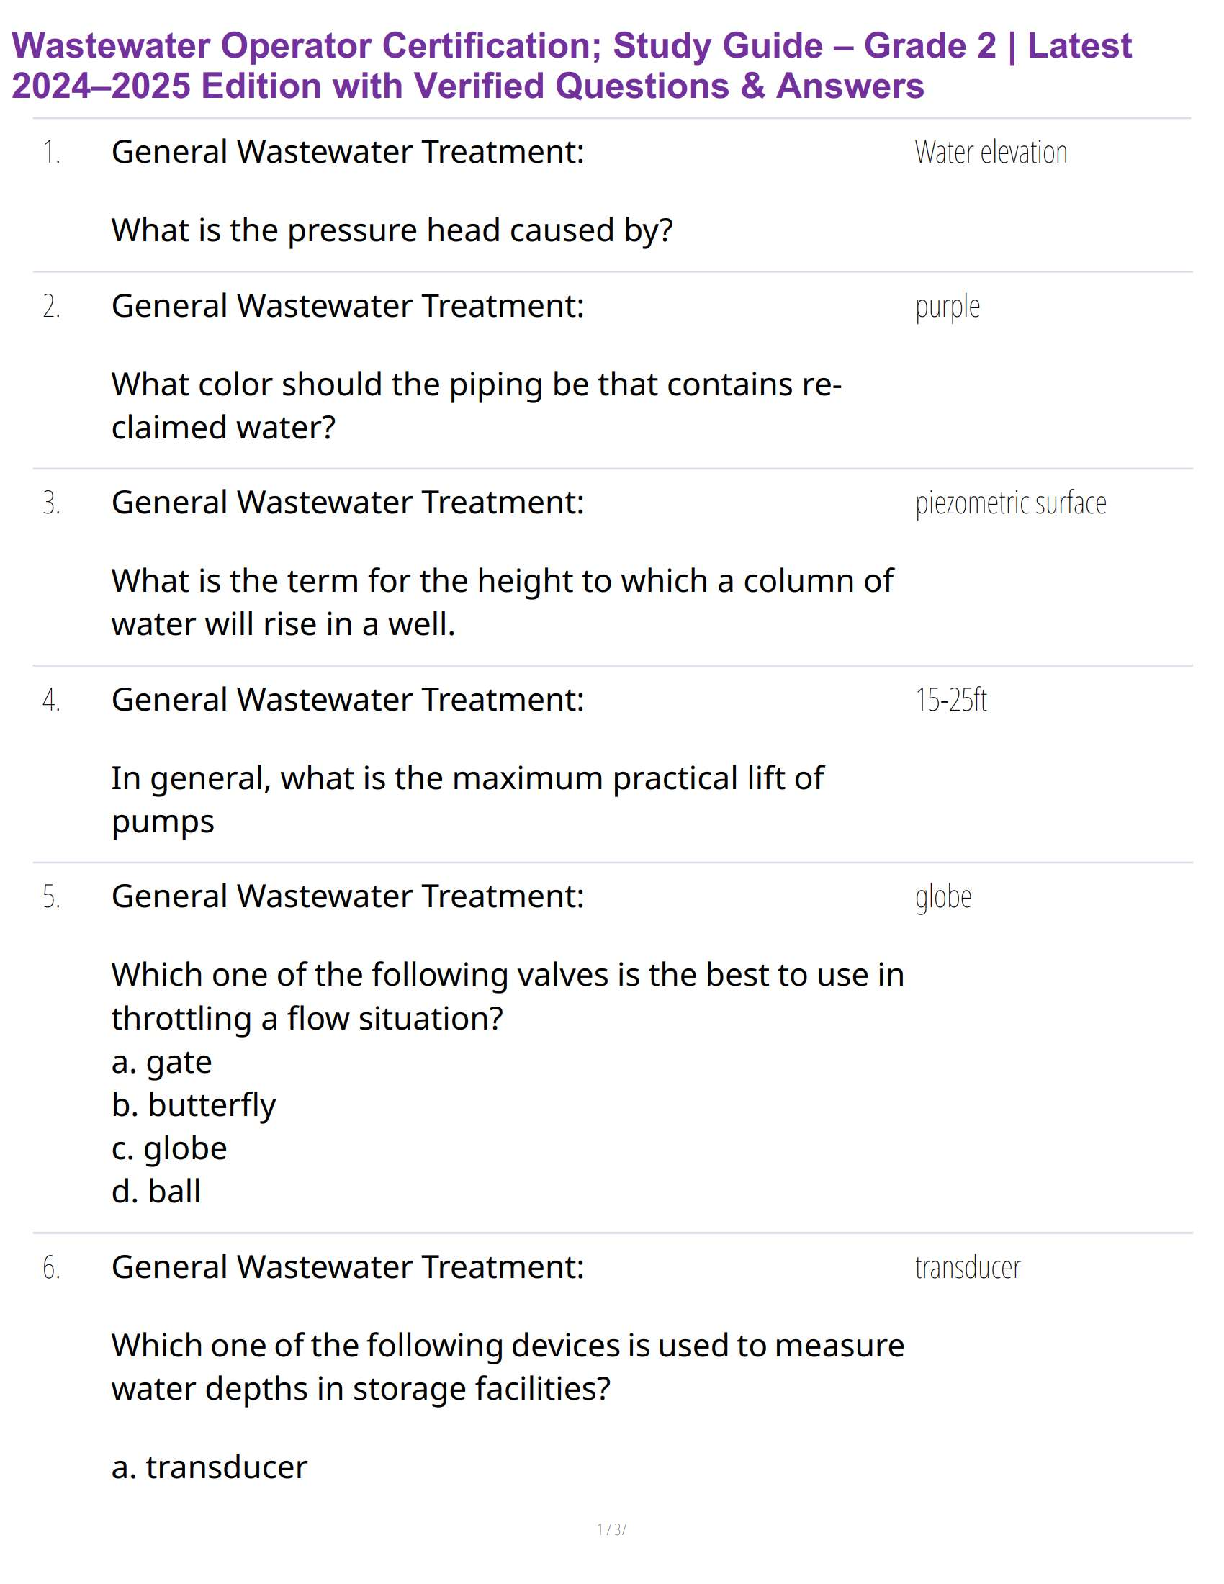Click the water depths measurement question
The width and height of the screenshot is (1224, 1584).
click(507, 1367)
